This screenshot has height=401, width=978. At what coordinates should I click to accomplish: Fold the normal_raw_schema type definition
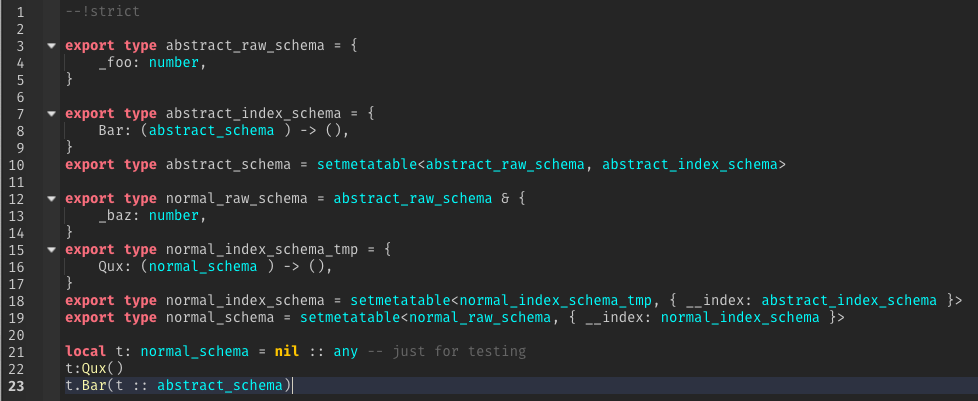click(x=50, y=199)
